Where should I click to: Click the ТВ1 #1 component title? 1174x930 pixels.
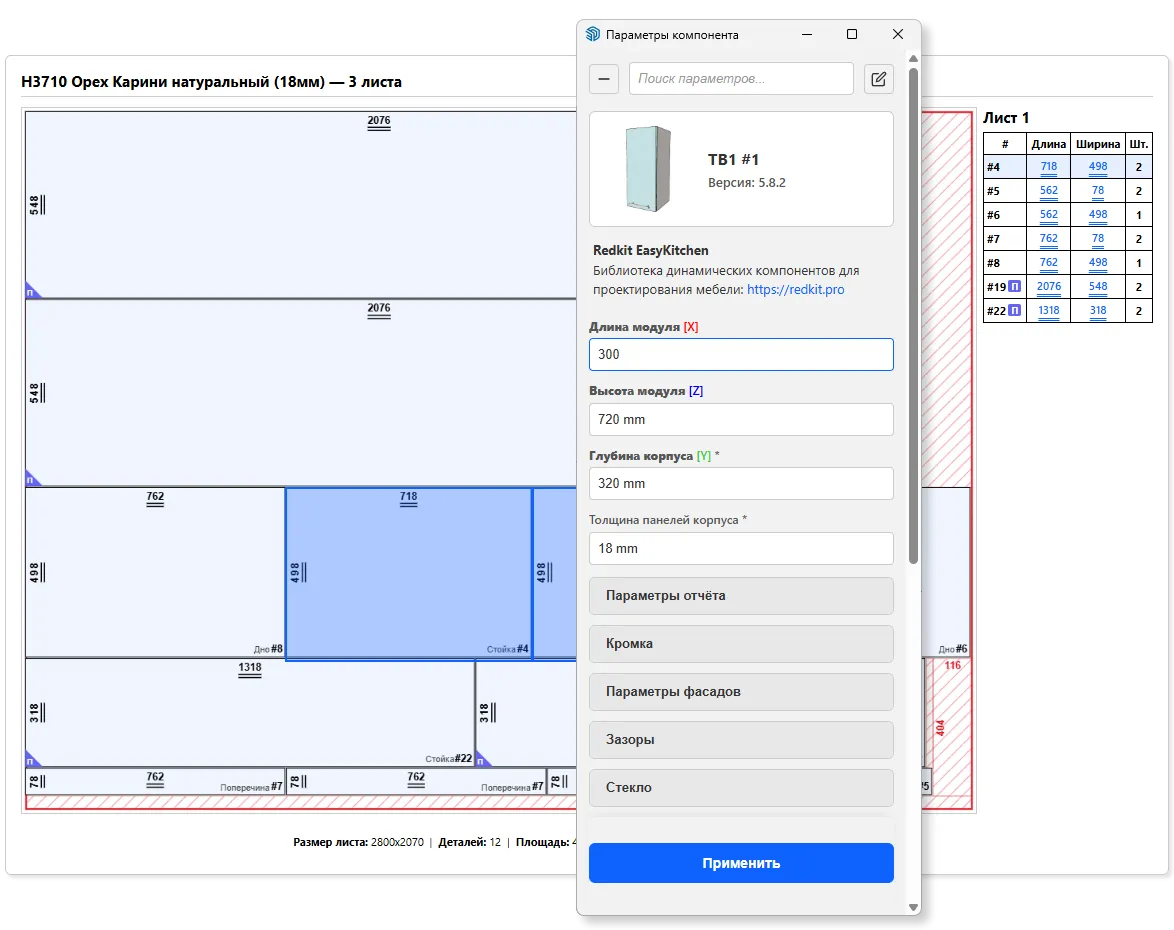click(733, 159)
